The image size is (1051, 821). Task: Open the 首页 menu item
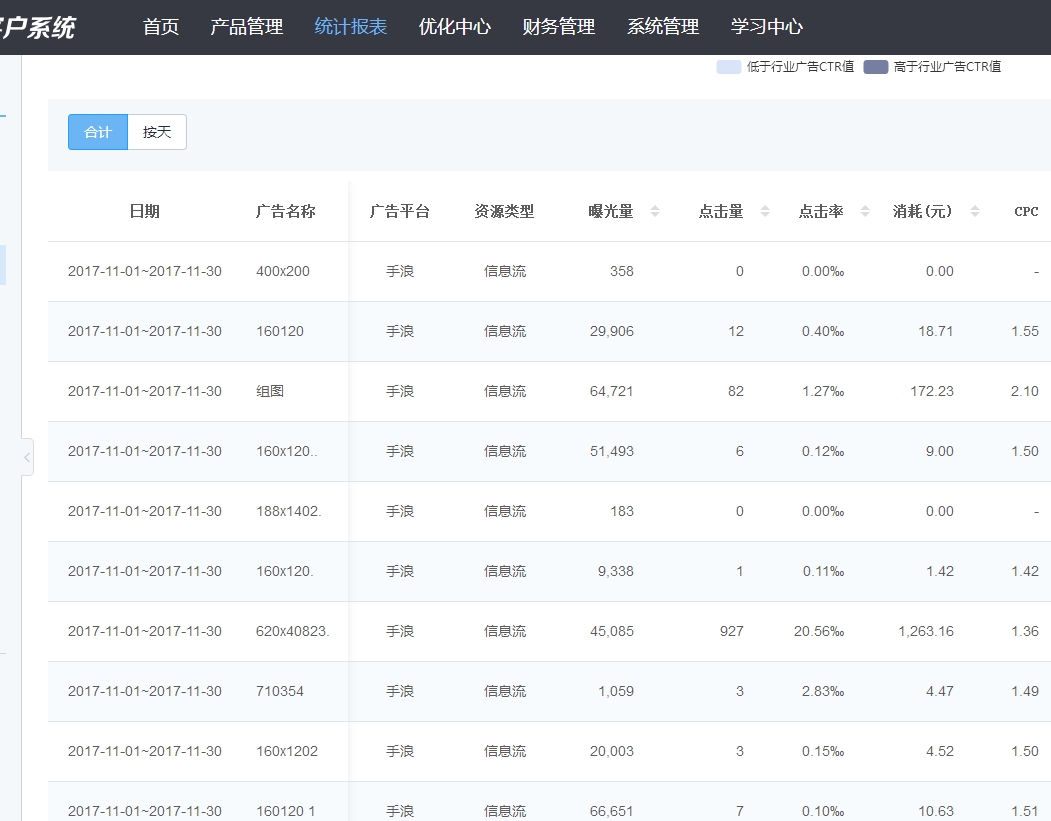pyautogui.click(x=161, y=27)
